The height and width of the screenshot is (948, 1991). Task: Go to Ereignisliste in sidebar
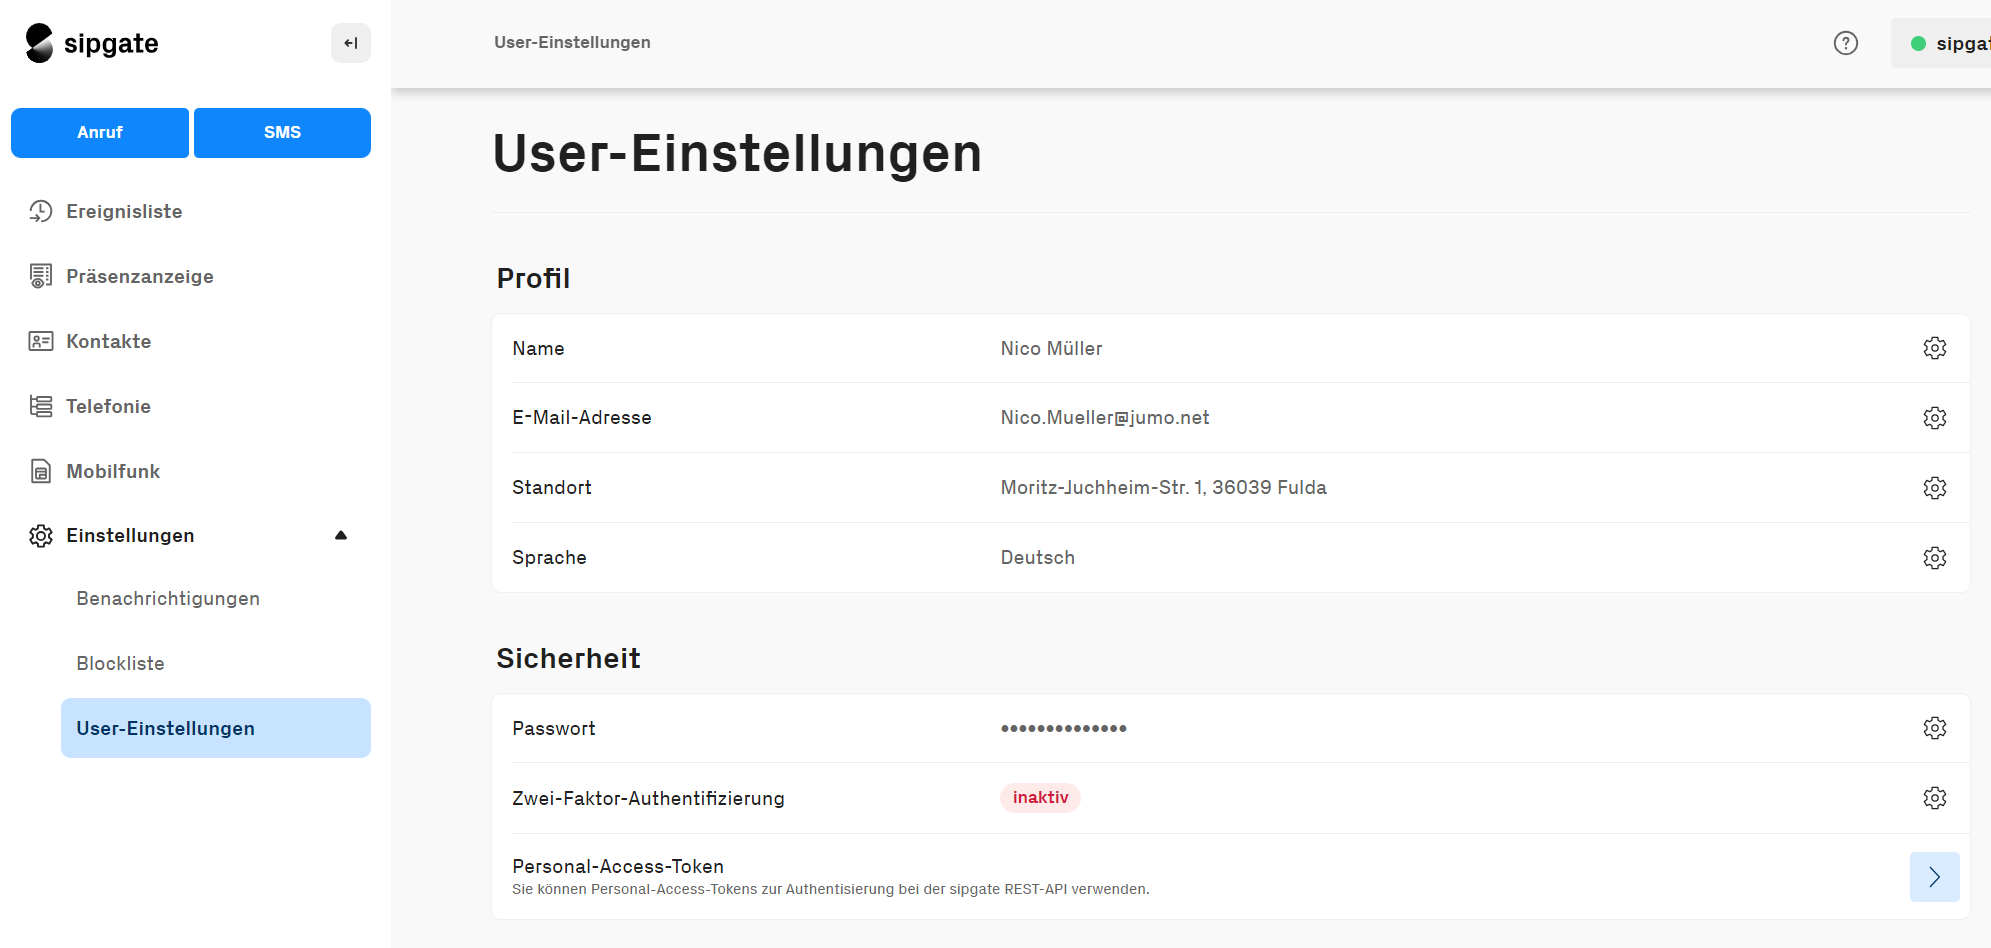[x=124, y=211]
